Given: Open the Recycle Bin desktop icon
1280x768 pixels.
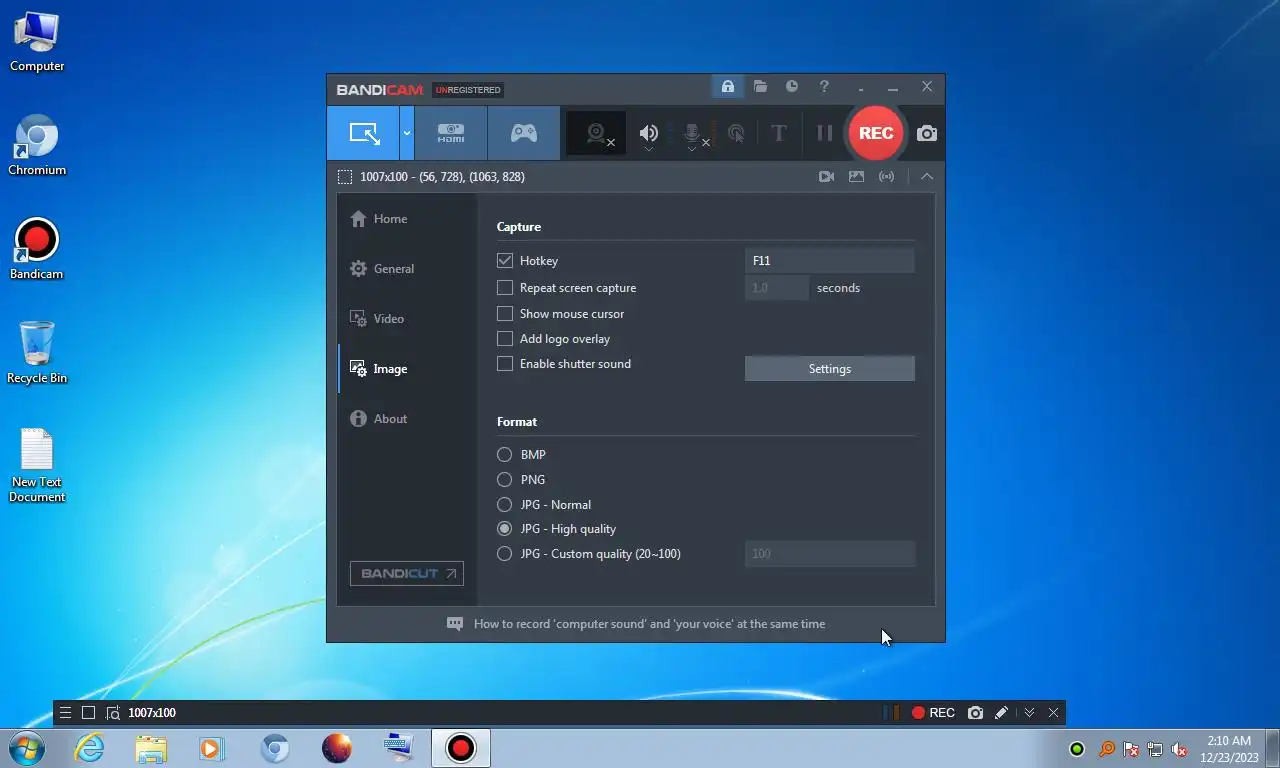Looking at the screenshot, I should 37,352.
